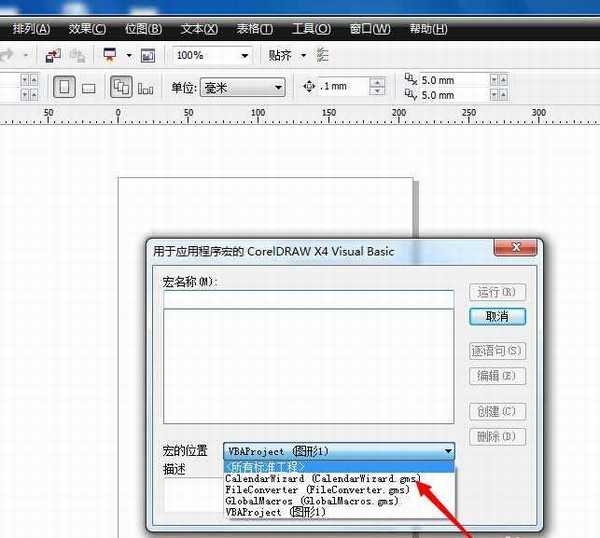Click the application launcher icon in toolbar
The image size is (600, 538).
coord(109,55)
